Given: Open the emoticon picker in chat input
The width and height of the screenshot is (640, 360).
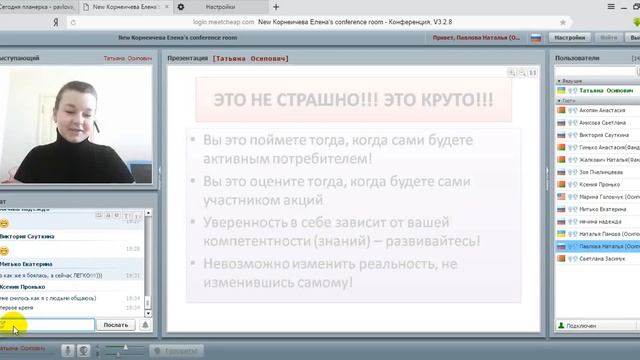Looking at the screenshot, I should [x=4, y=324].
